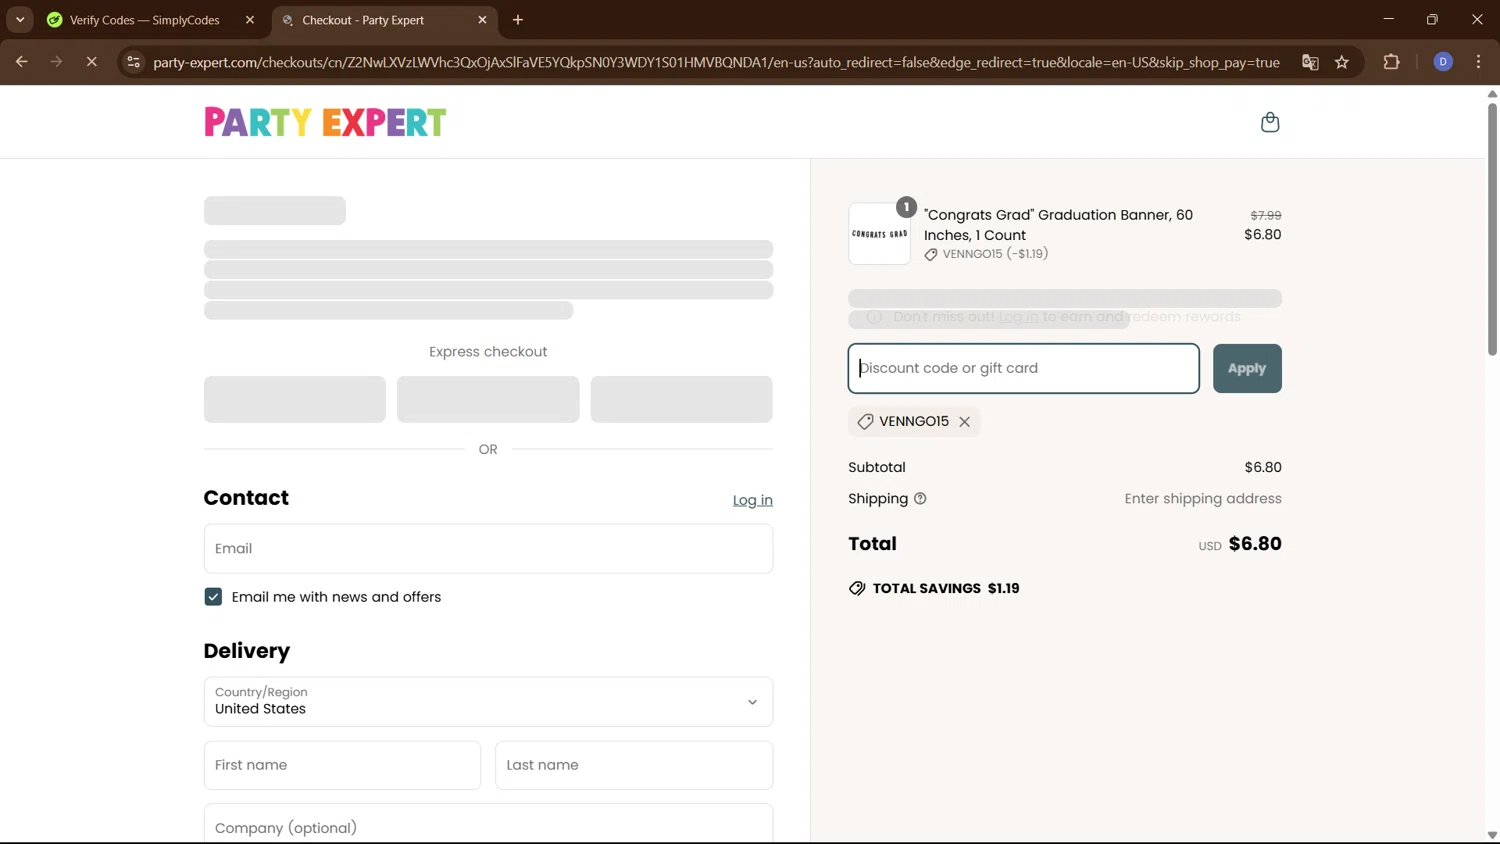1500x844 pixels.
Task: Click the translate page icon
Action: coord(1310,62)
